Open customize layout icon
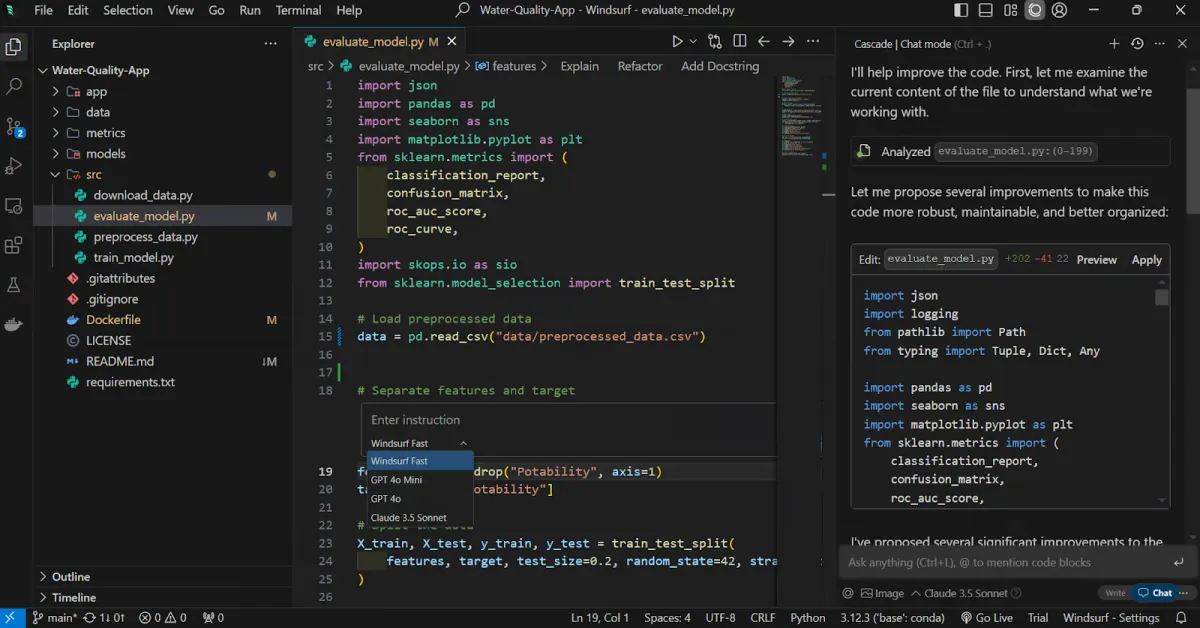 (1010, 10)
